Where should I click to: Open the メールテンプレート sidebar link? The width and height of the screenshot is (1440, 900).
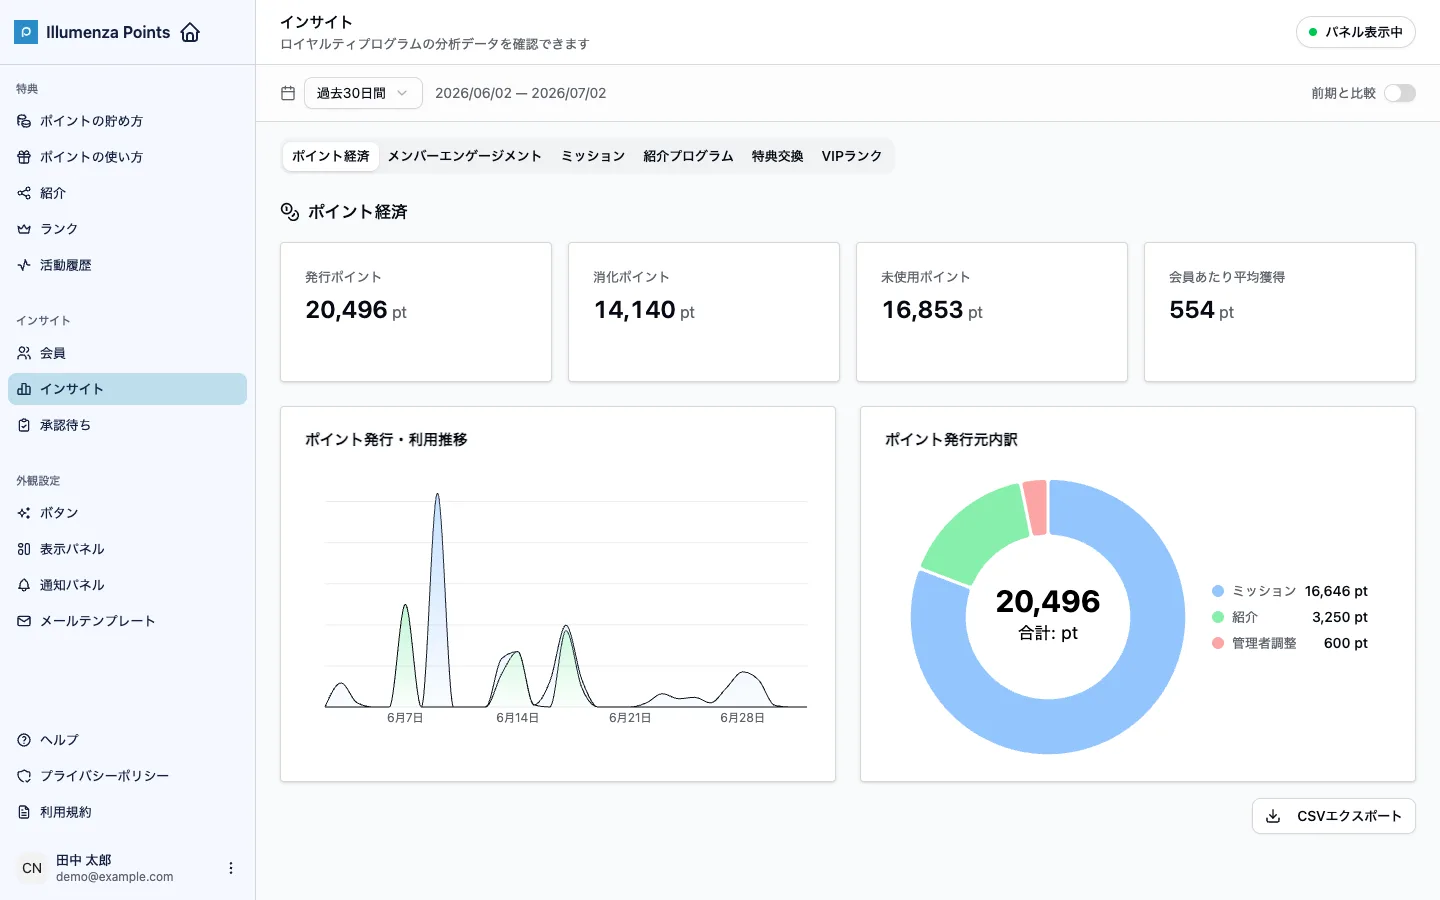[127, 621]
